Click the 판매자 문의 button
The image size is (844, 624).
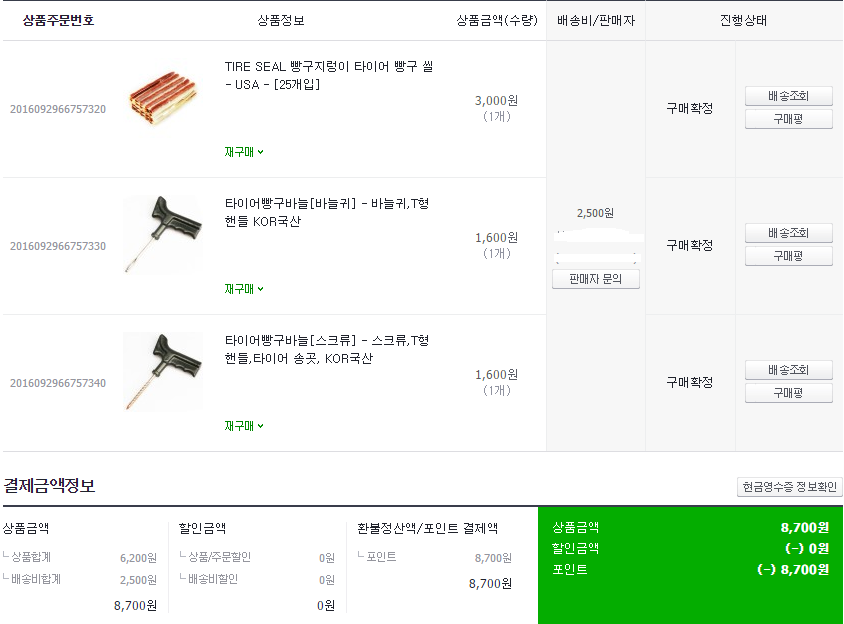[595, 279]
